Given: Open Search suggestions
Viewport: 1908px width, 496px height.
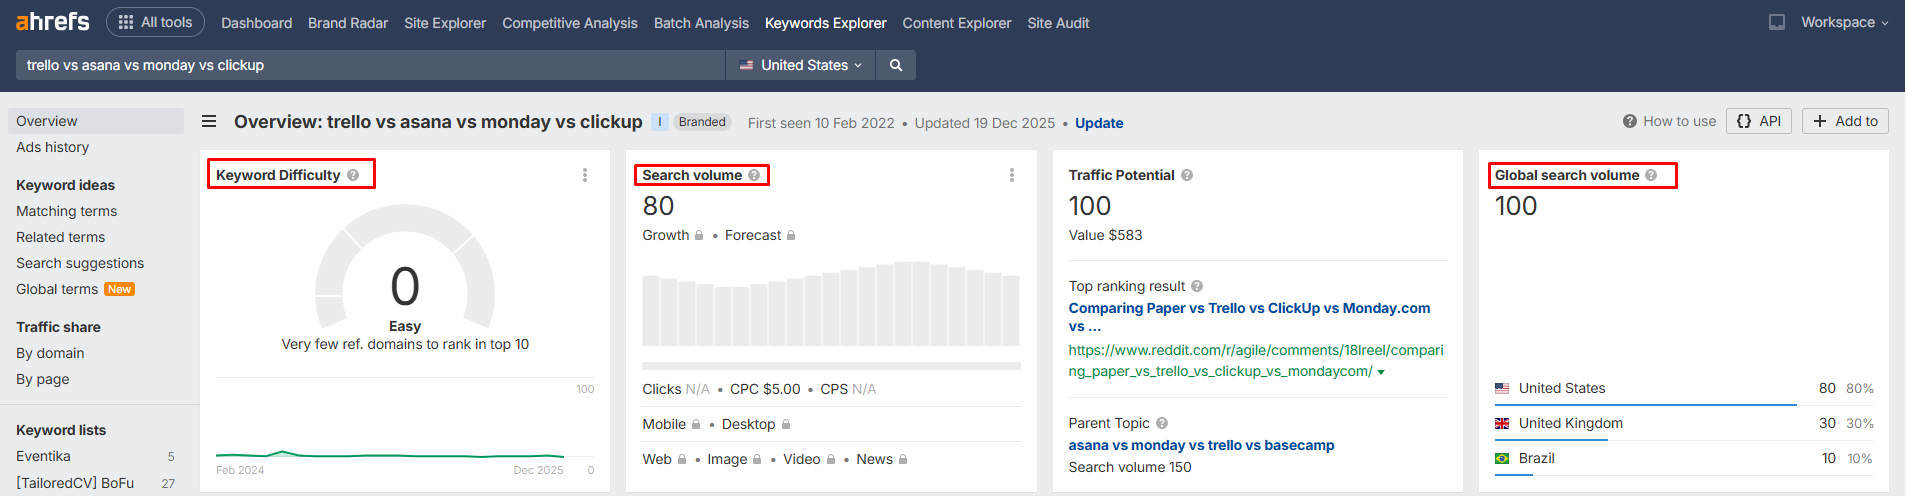Looking at the screenshot, I should tap(80, 263).
